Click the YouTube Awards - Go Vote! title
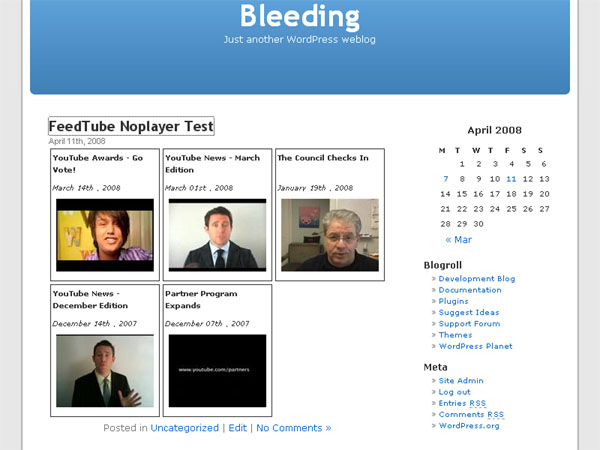 click(x=98, y=164)
